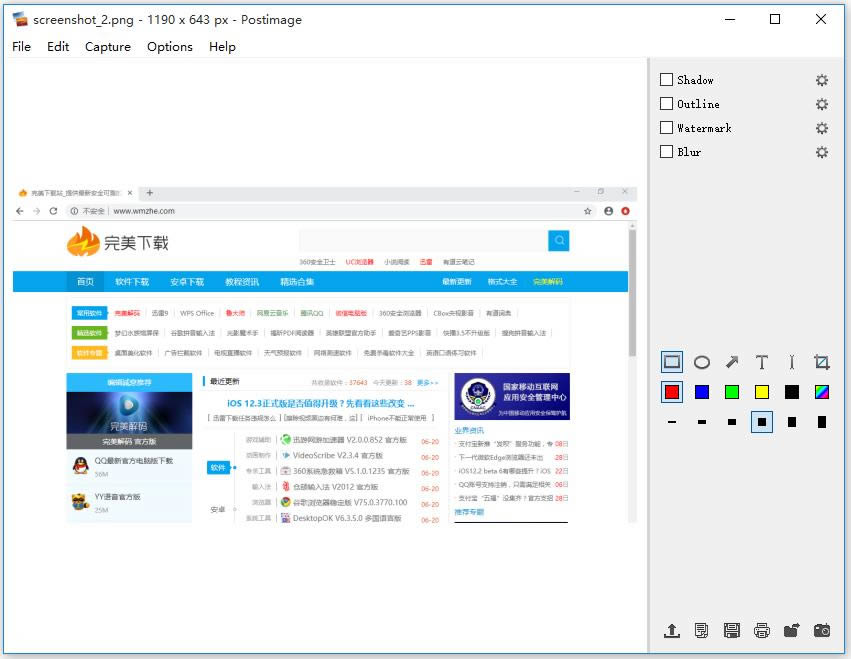Click the folder with arrow icon
The image size is (851, 659).
point(792,630)
